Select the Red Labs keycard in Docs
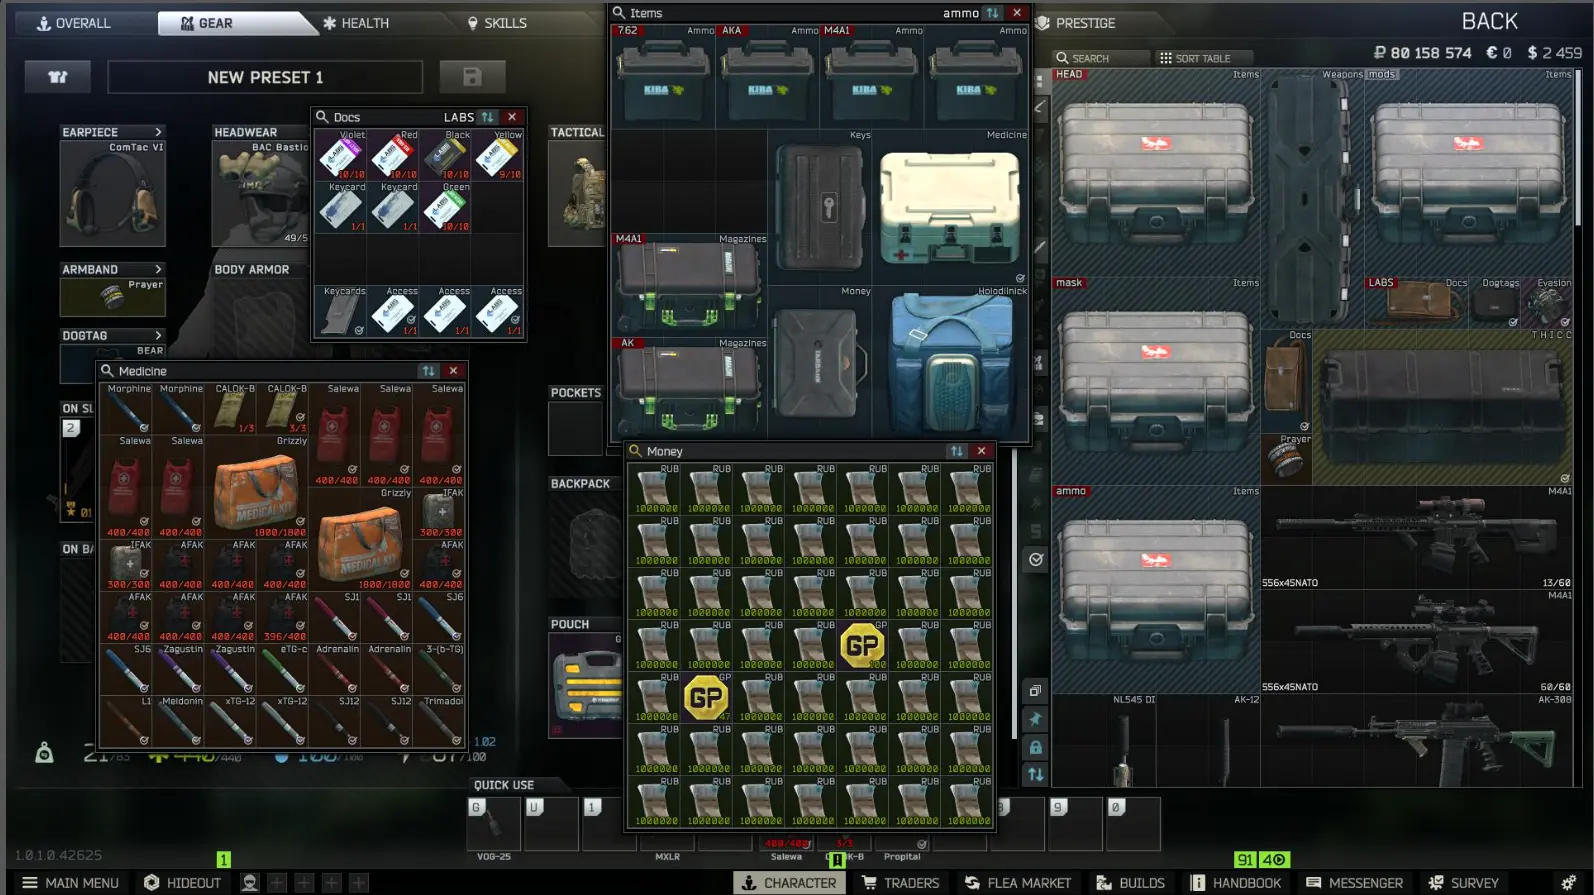Screen dimensions: 1594x895 [x=393, y=154]
